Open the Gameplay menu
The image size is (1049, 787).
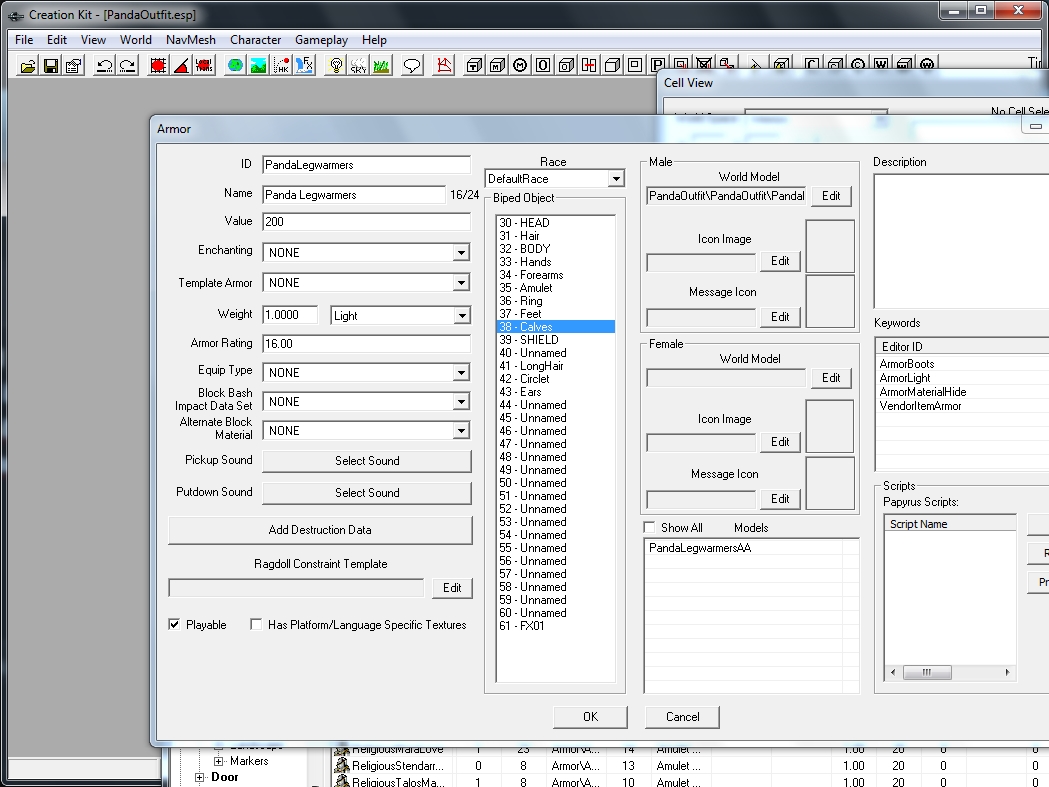[x=321, y=40]
